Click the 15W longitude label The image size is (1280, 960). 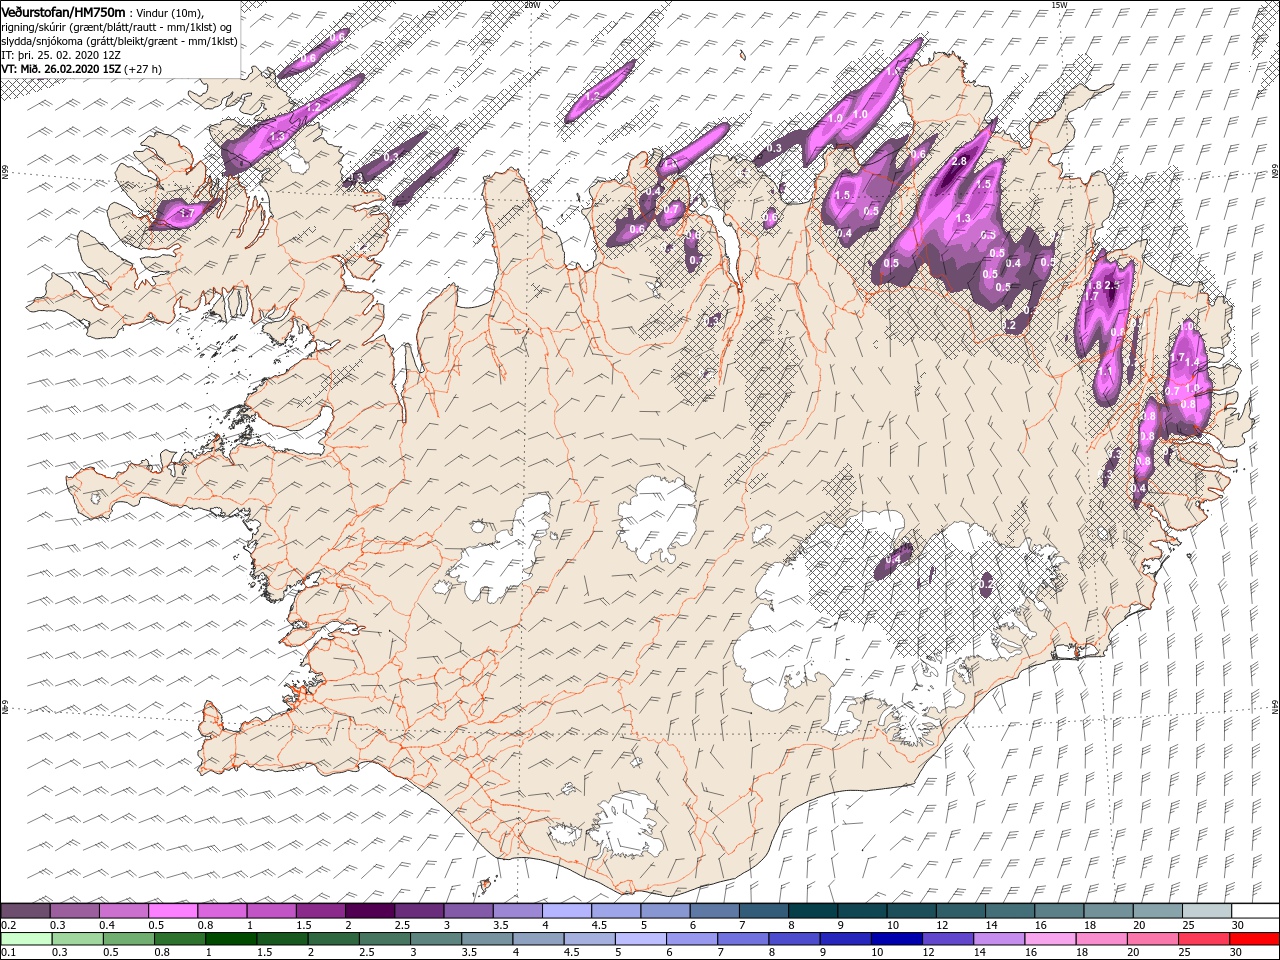coord(1059,5)
